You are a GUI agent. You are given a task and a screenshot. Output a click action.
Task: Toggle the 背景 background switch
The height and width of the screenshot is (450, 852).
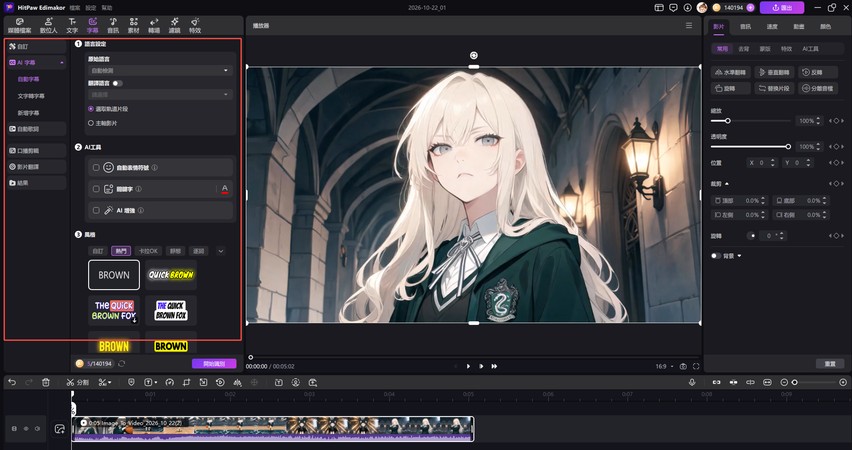716,256
